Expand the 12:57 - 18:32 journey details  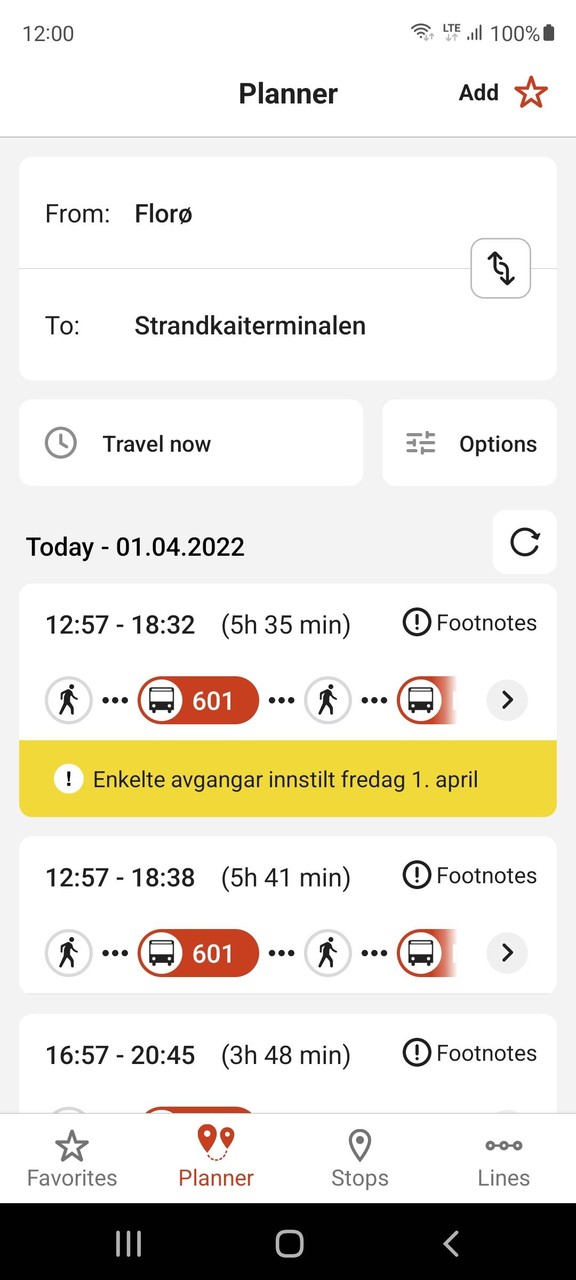pyautogui.click(x=507, y=700)
